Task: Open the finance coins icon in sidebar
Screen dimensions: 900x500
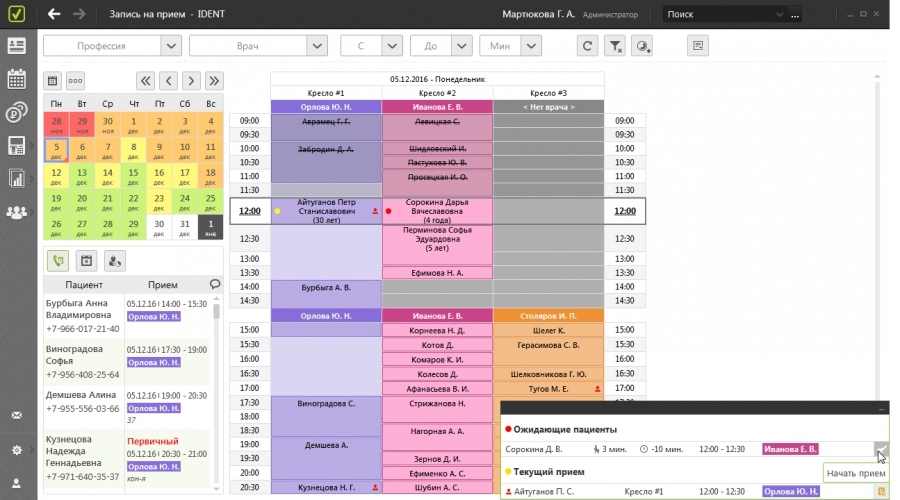Action: 17,112
